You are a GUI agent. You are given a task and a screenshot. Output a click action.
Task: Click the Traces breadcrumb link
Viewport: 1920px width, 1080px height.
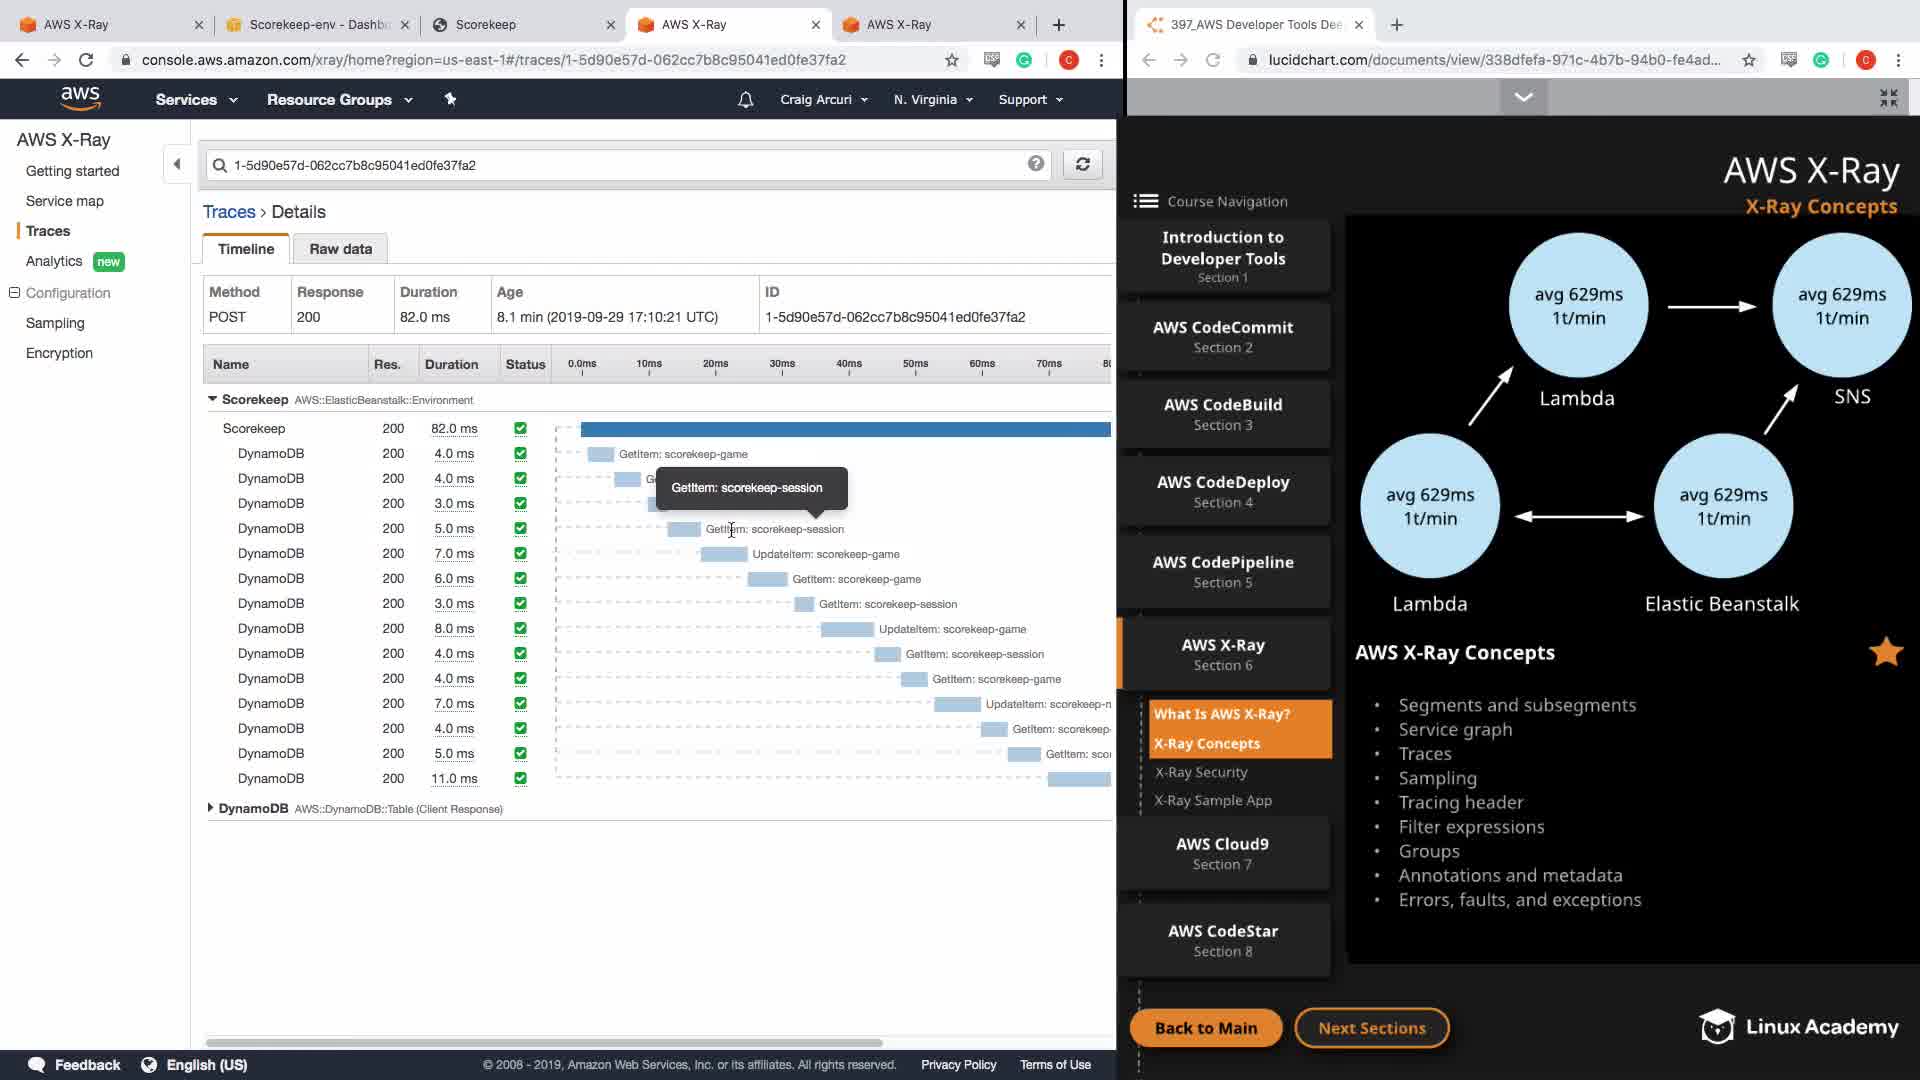click(x=229, y=212)
